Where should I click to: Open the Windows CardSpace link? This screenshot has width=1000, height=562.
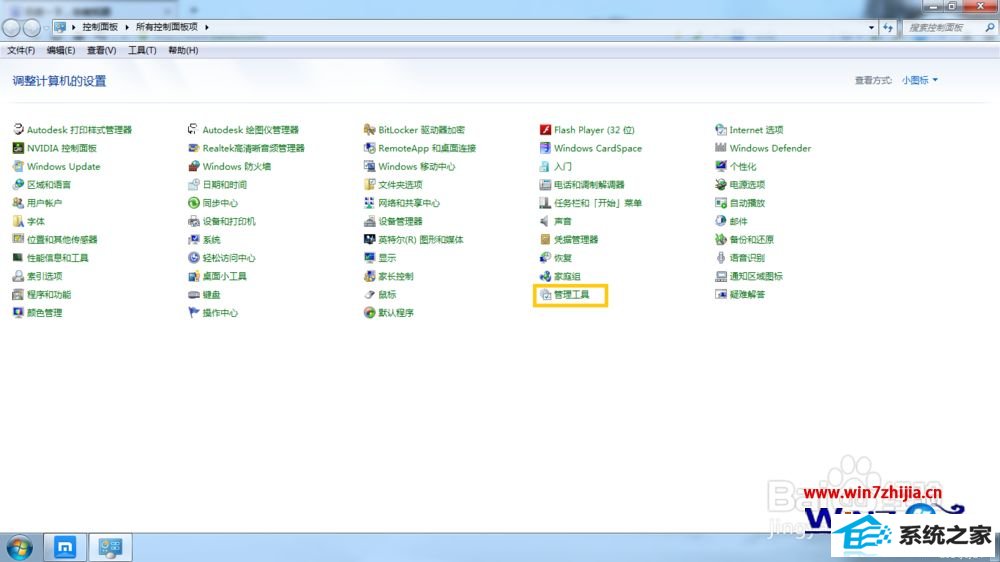tap(598, 148)
